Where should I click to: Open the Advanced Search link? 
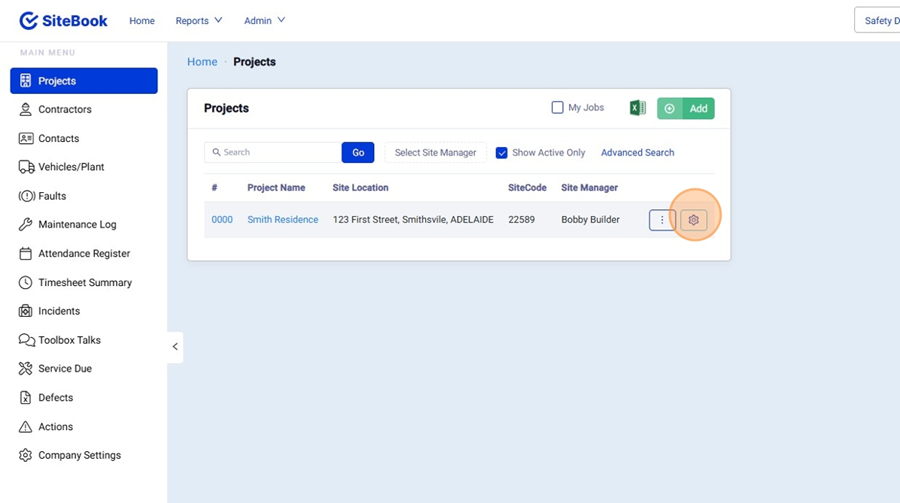637,153
